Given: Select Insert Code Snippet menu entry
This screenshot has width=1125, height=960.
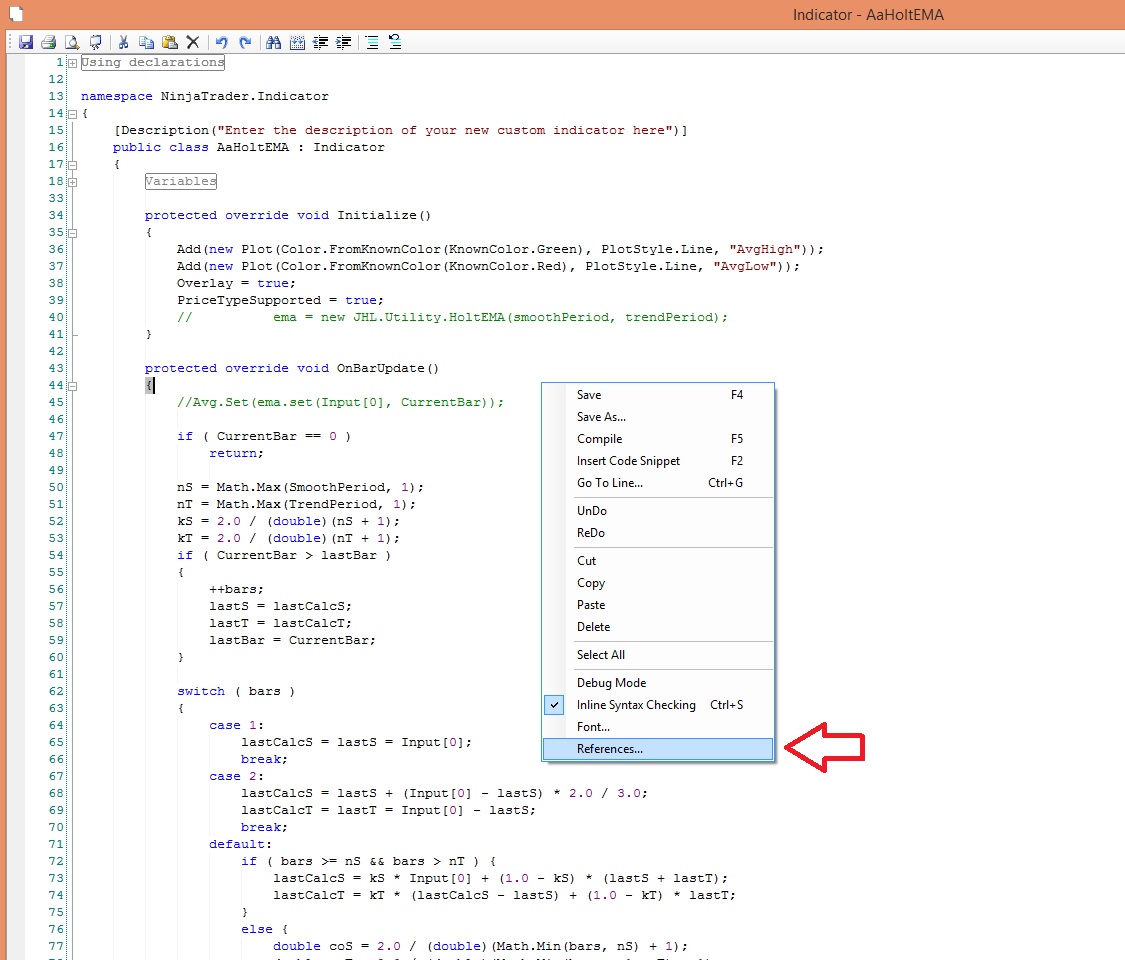Looking at the screenshot, I should (x=658, y=461).
